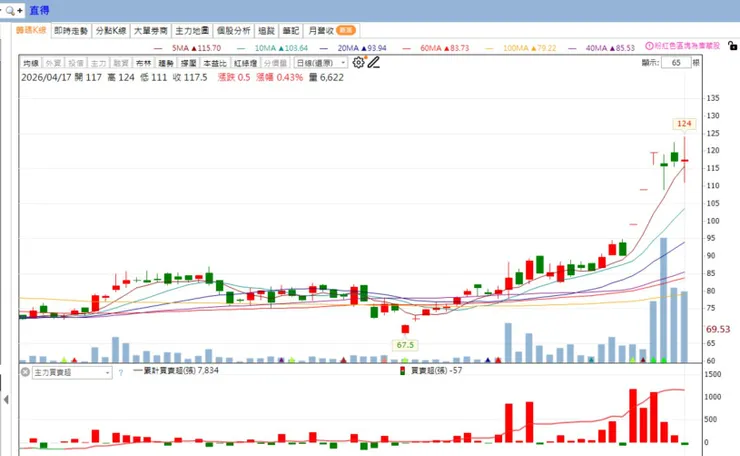Select the pencil drawing tool
This screenshot has width=740, height=456.
pyautogui.click(x=374, y=62)
